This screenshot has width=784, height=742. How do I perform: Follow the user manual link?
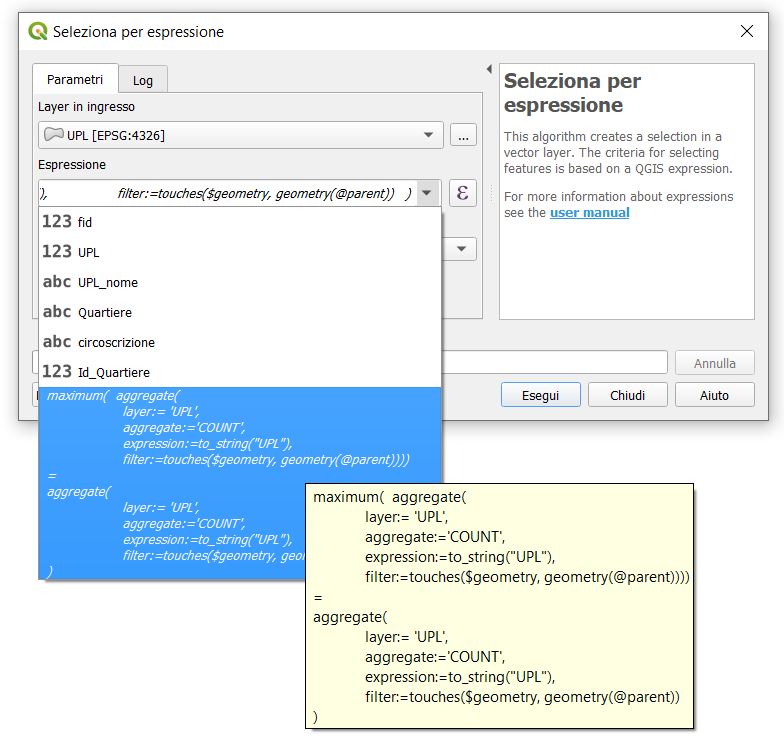tap(589, 213)
